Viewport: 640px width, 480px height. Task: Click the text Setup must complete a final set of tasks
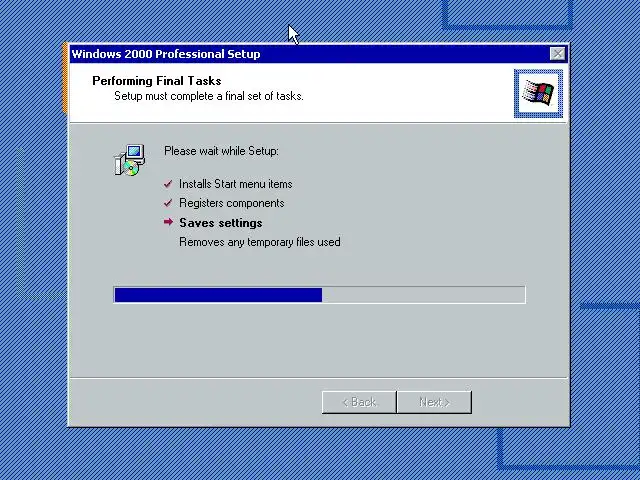[x=209, y=96]
